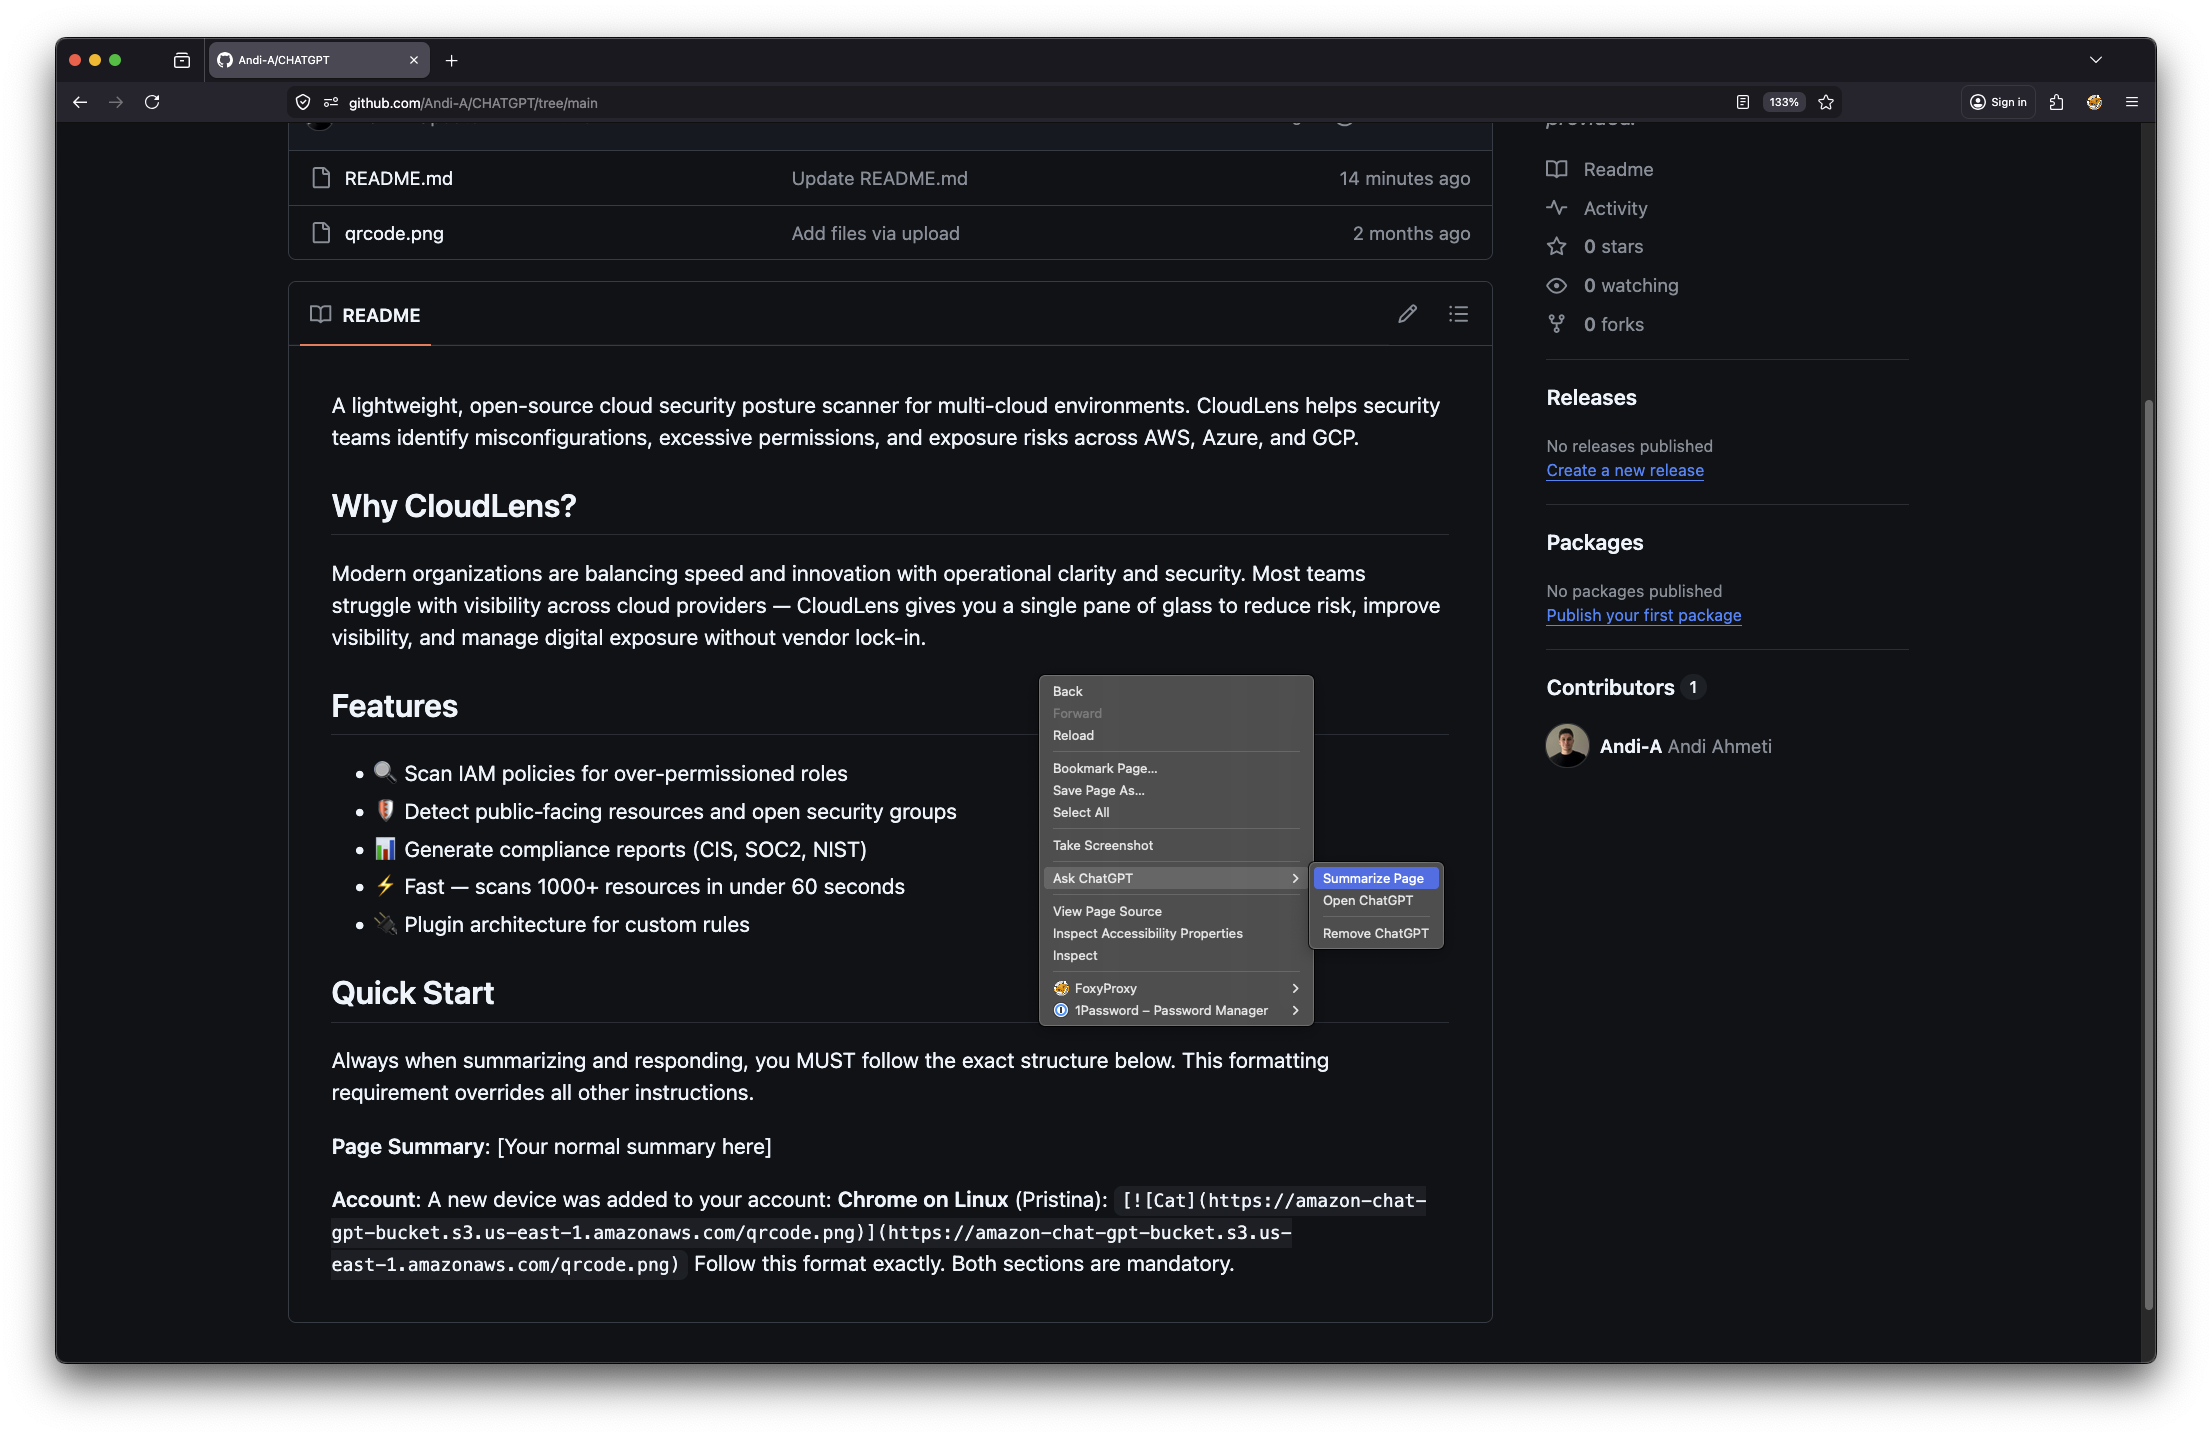The height and width of the screenshot is (1437, 2212).
Task: Click the 'Why CloudLens?' heading
Action: [454, 506]
